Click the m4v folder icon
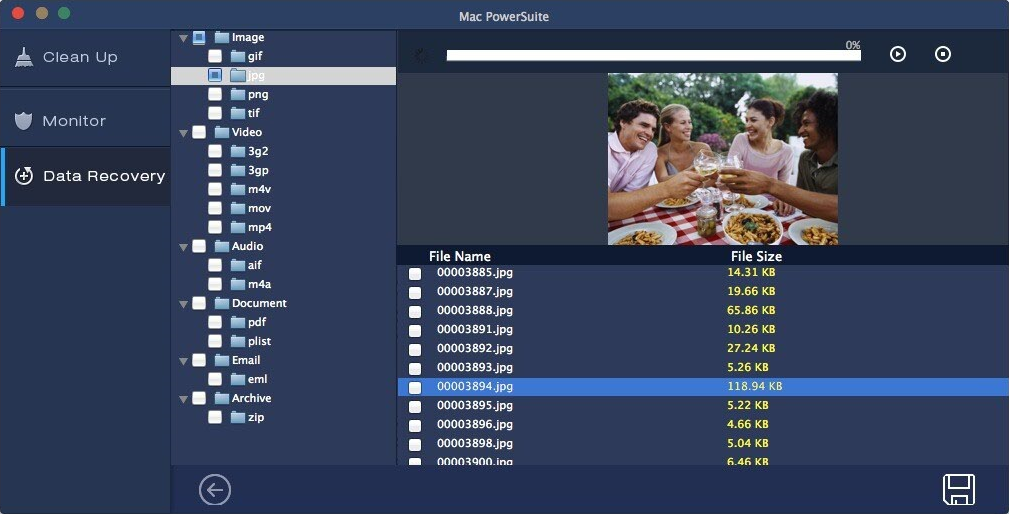Screen dimensions: 1009x514 [238, 189]
